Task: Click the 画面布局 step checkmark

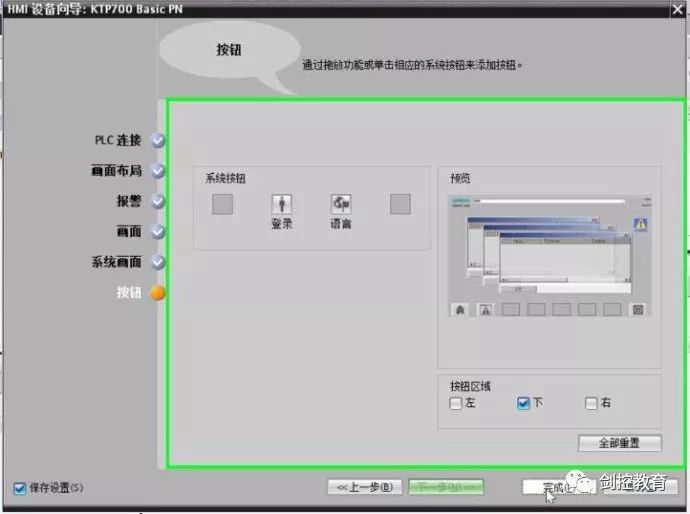Action: (x=158, y=171)
